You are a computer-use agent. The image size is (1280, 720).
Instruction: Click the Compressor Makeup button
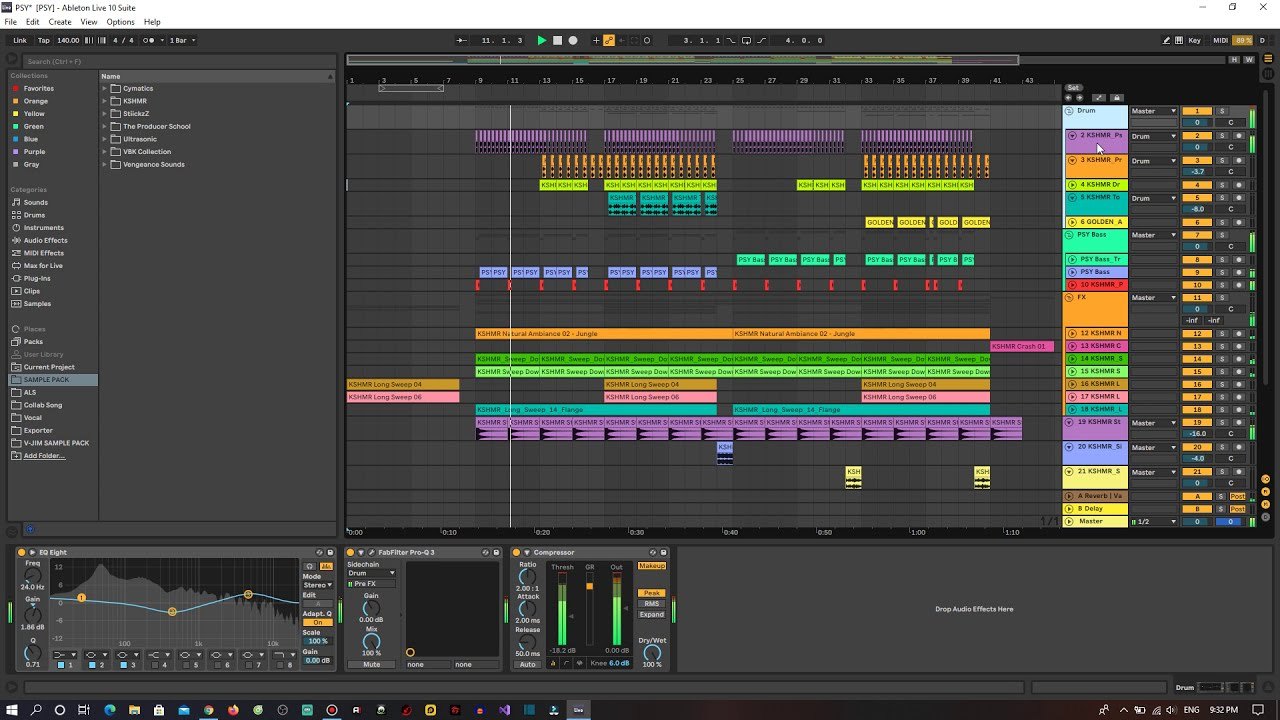point(652,566)
